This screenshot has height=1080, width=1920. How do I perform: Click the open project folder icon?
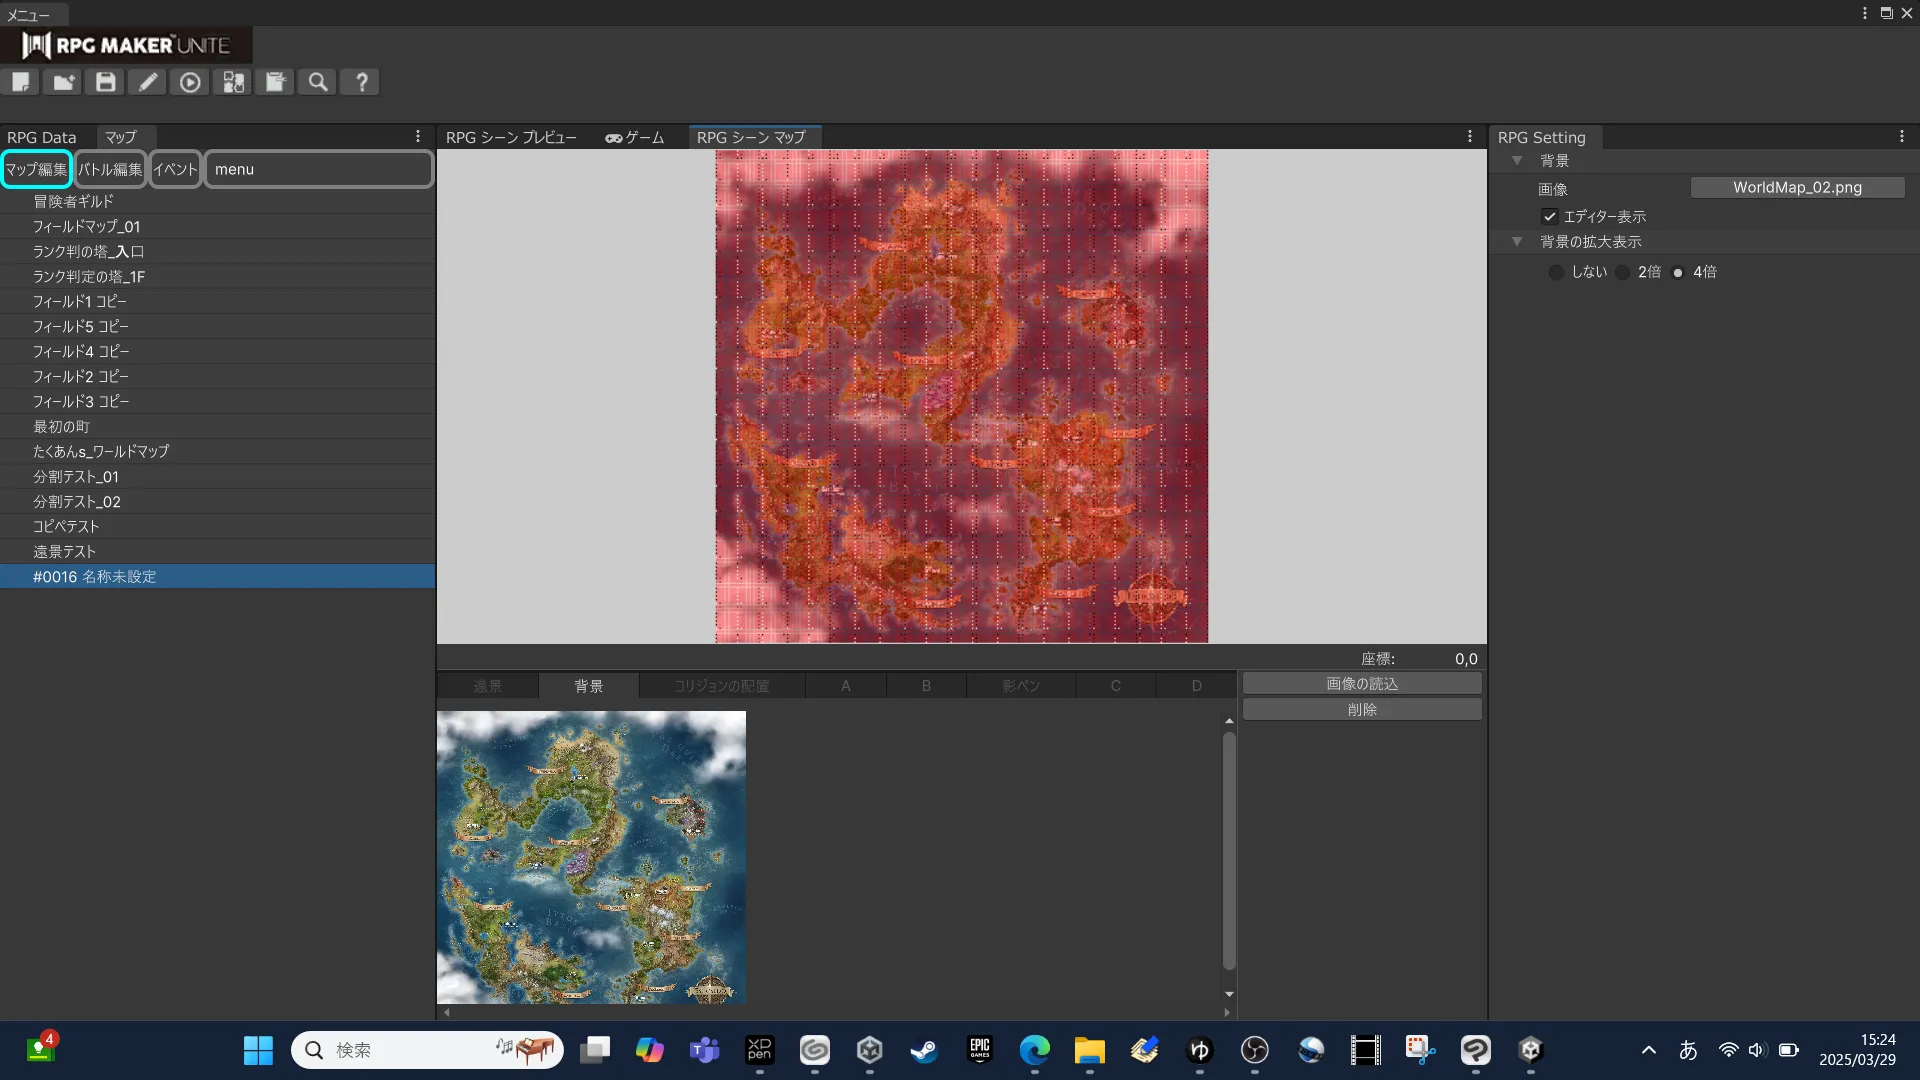(63, 82)
